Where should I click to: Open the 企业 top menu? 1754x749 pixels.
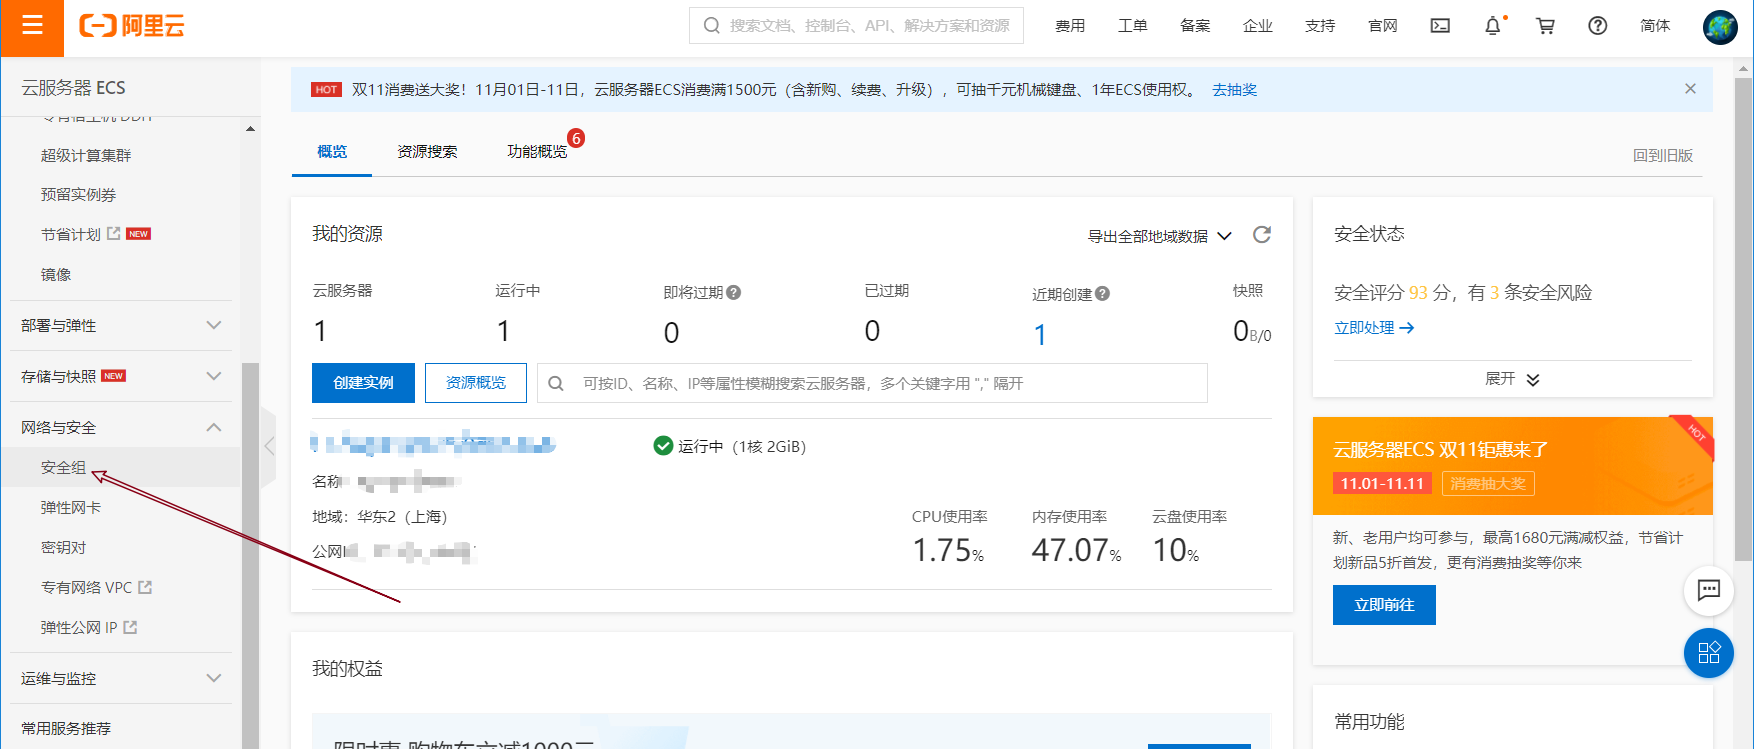coord(1257,26)
